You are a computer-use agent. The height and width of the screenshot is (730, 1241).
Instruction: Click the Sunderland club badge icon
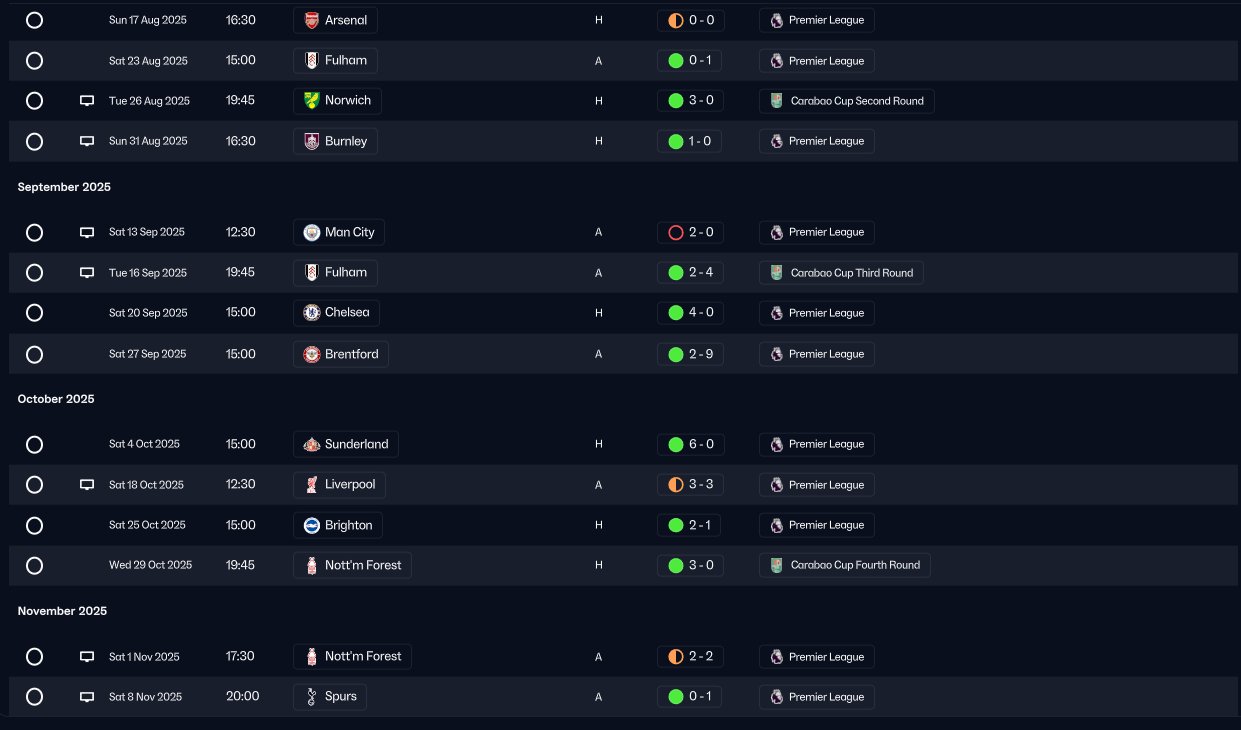(312, 444)
